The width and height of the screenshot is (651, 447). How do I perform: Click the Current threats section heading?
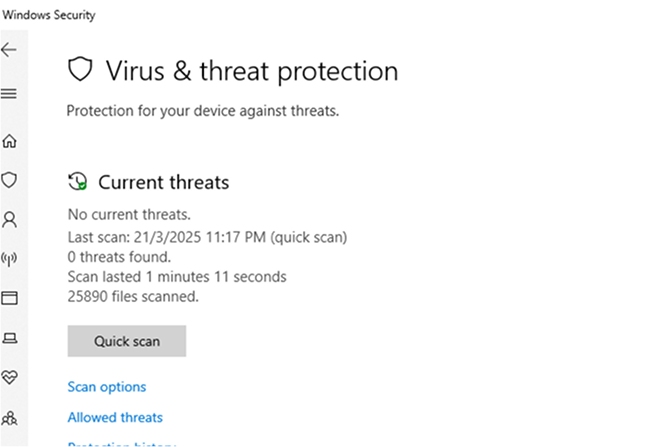(x=164, y=183)
